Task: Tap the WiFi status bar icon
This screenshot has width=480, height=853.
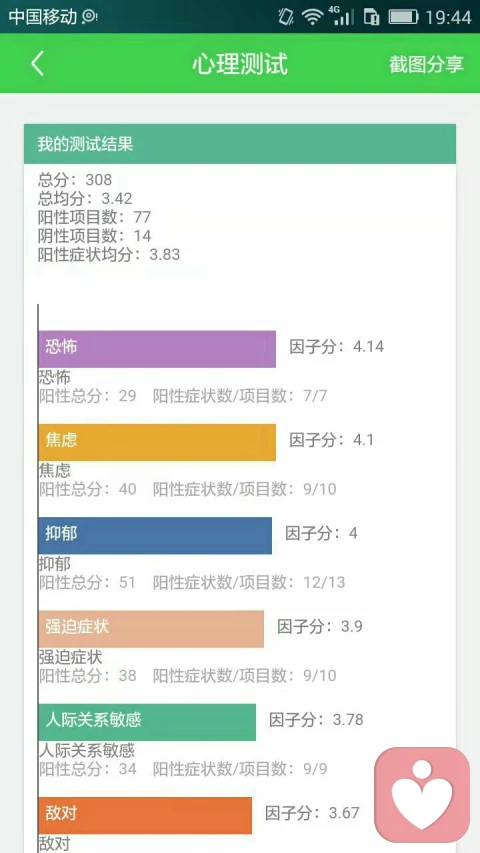Action: [312, 17]
